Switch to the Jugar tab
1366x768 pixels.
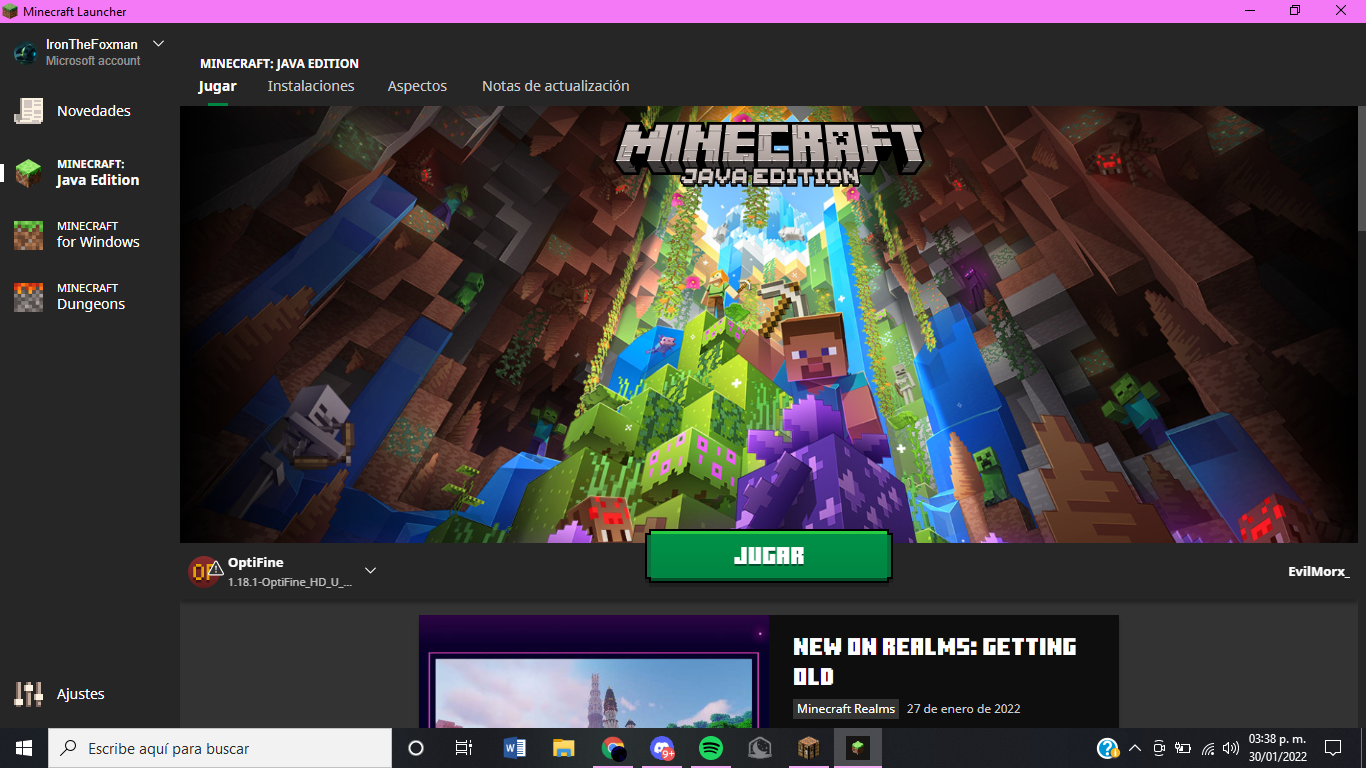click(x=217, y=86)
